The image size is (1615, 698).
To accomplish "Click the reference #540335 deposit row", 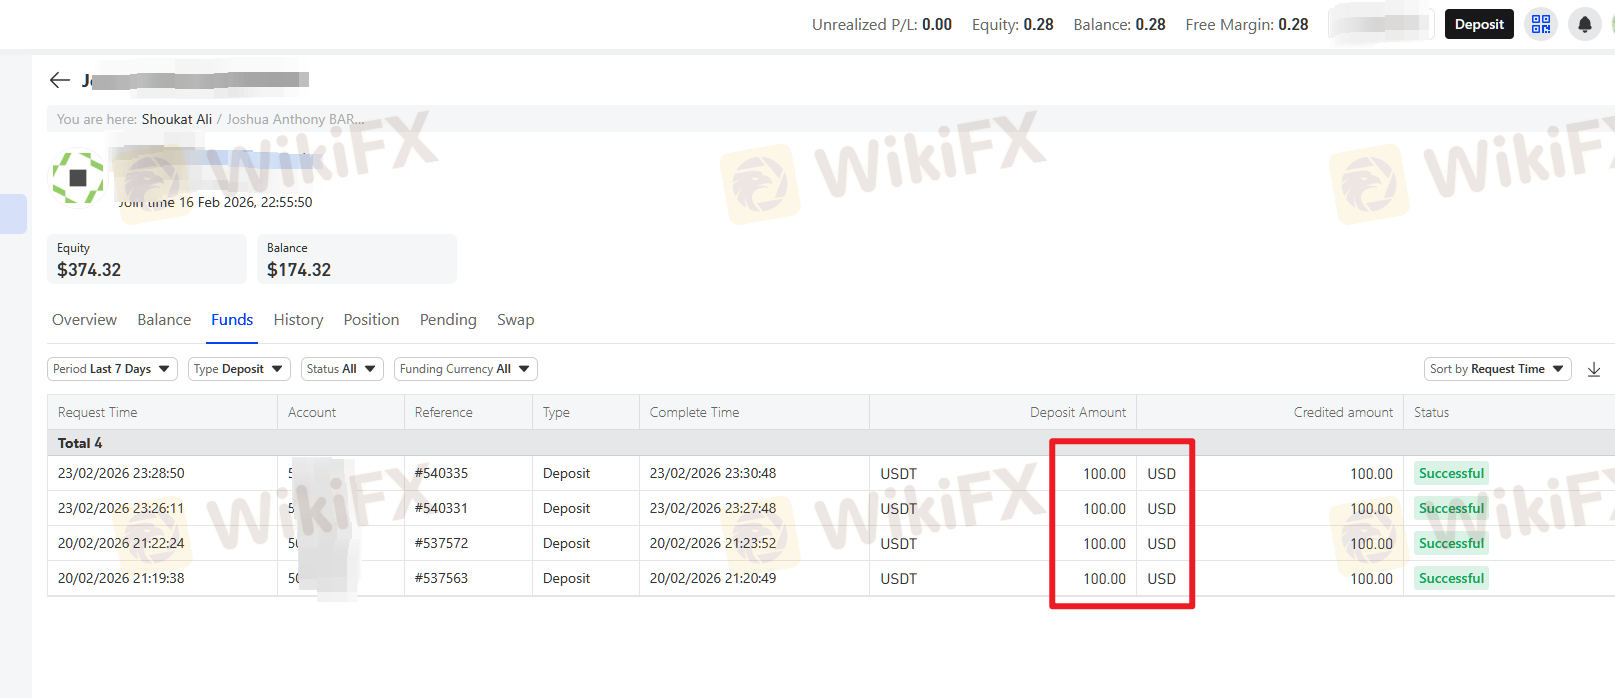I will point(441,473).
